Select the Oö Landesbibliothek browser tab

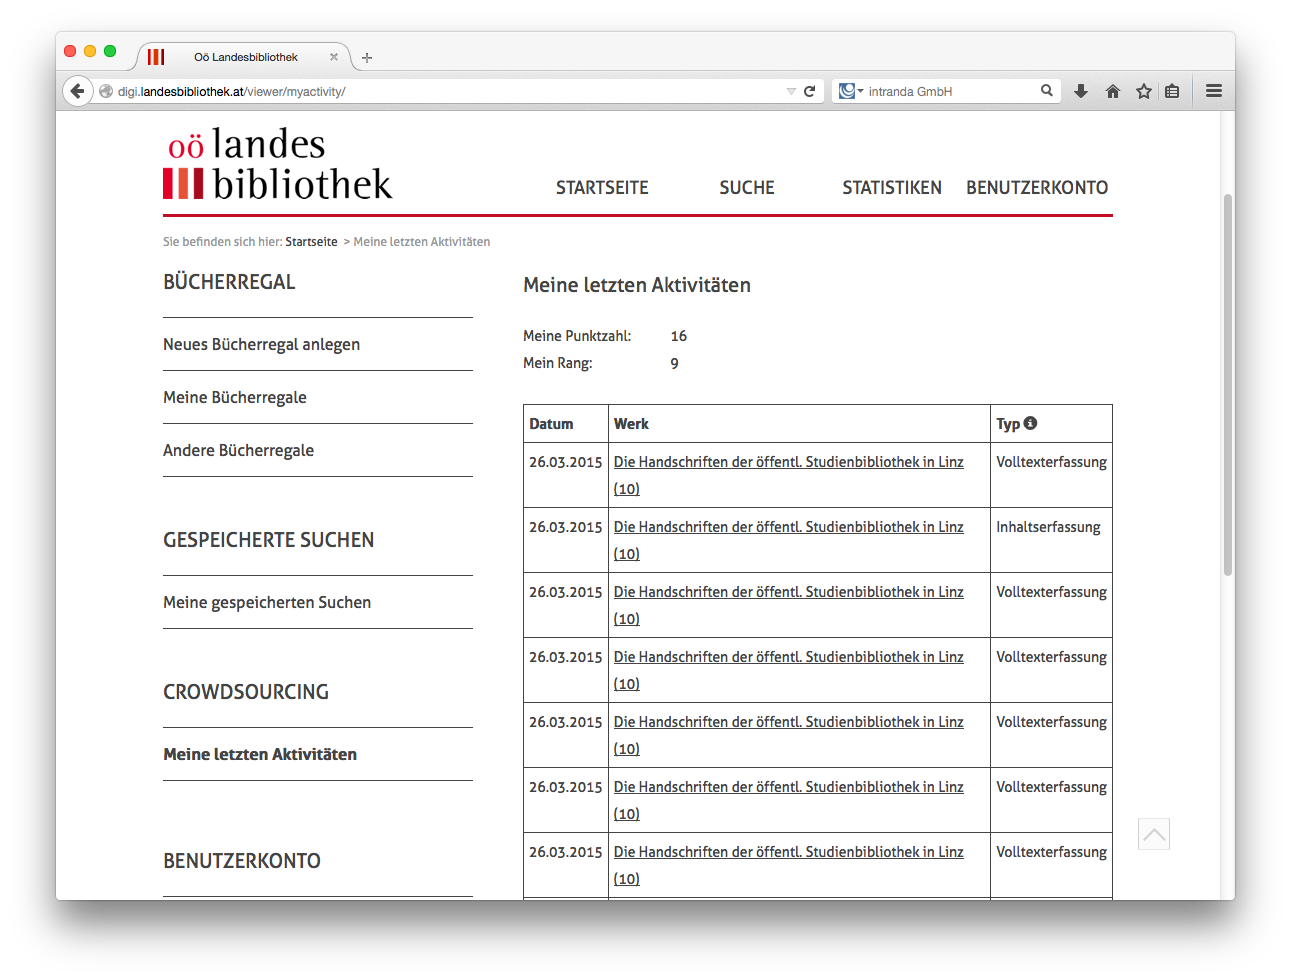click(245, 57)
